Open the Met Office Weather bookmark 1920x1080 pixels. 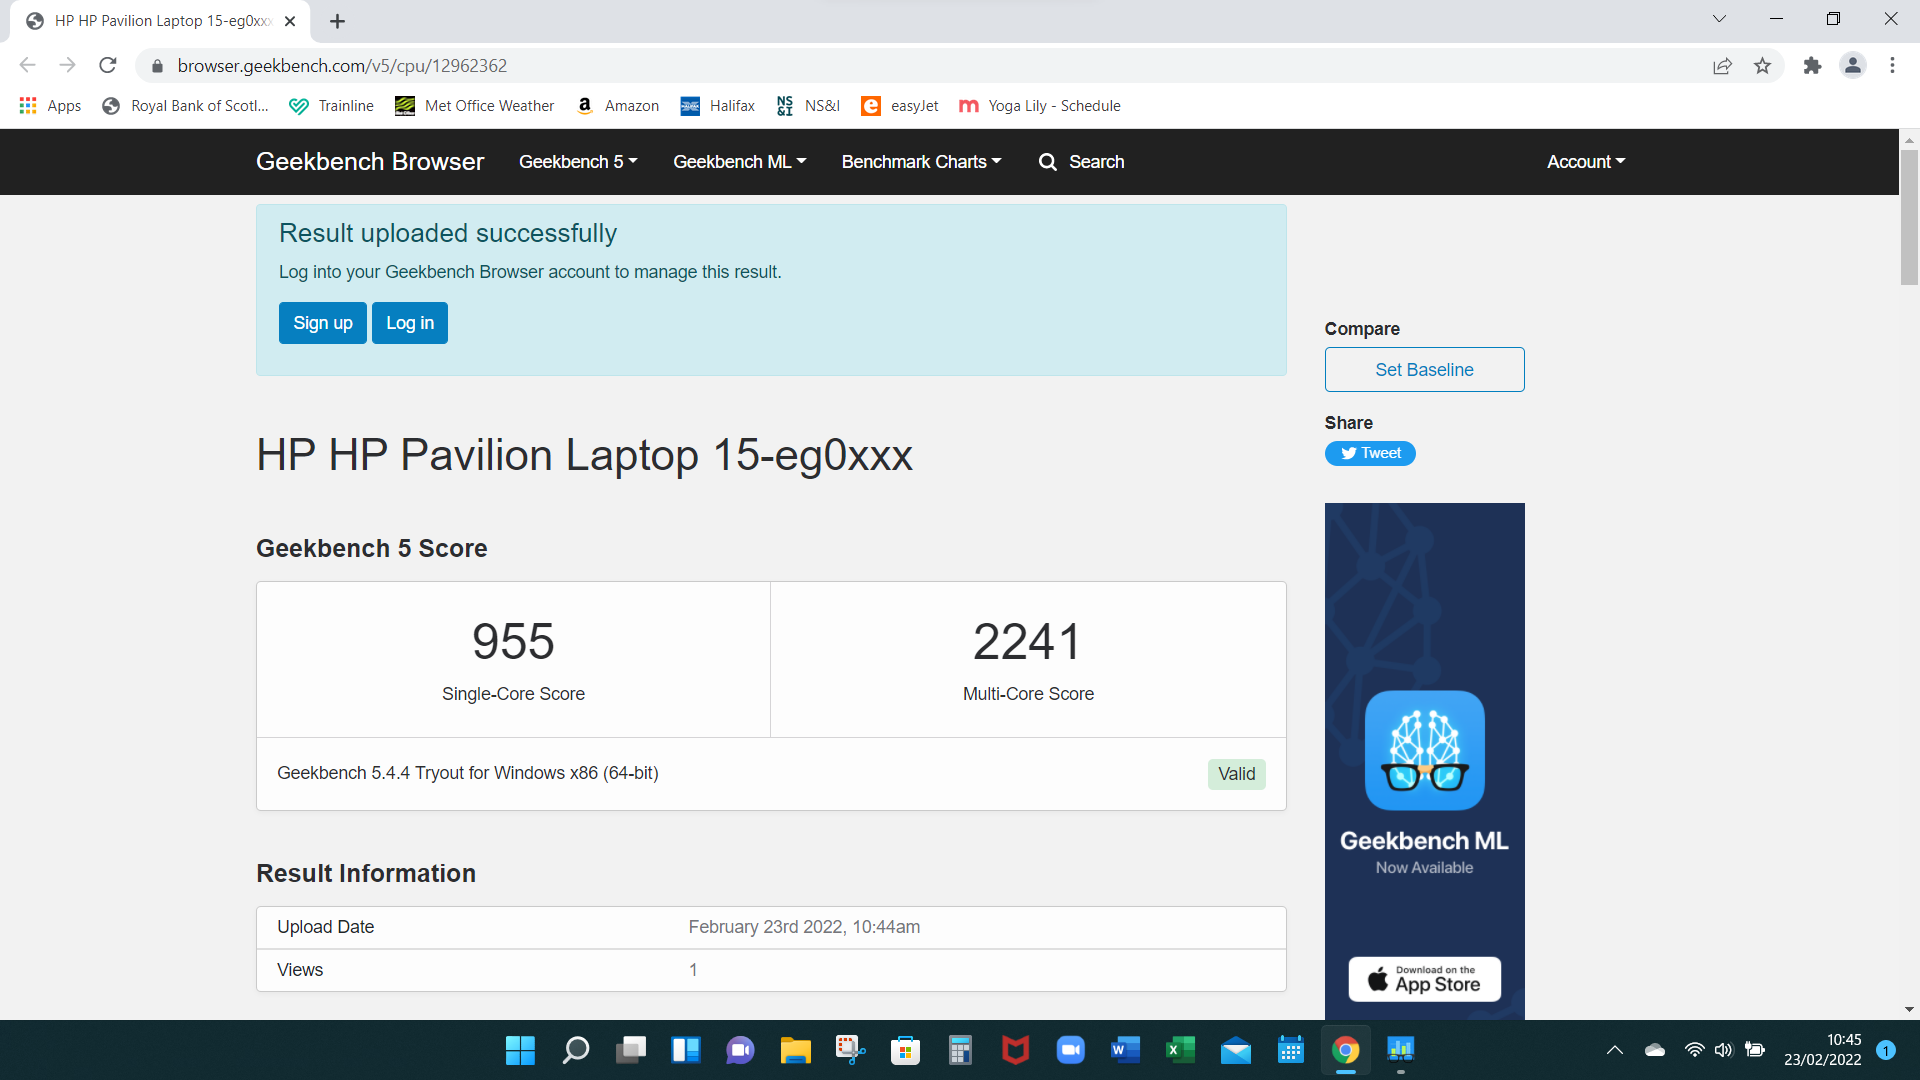coord(474,106)
